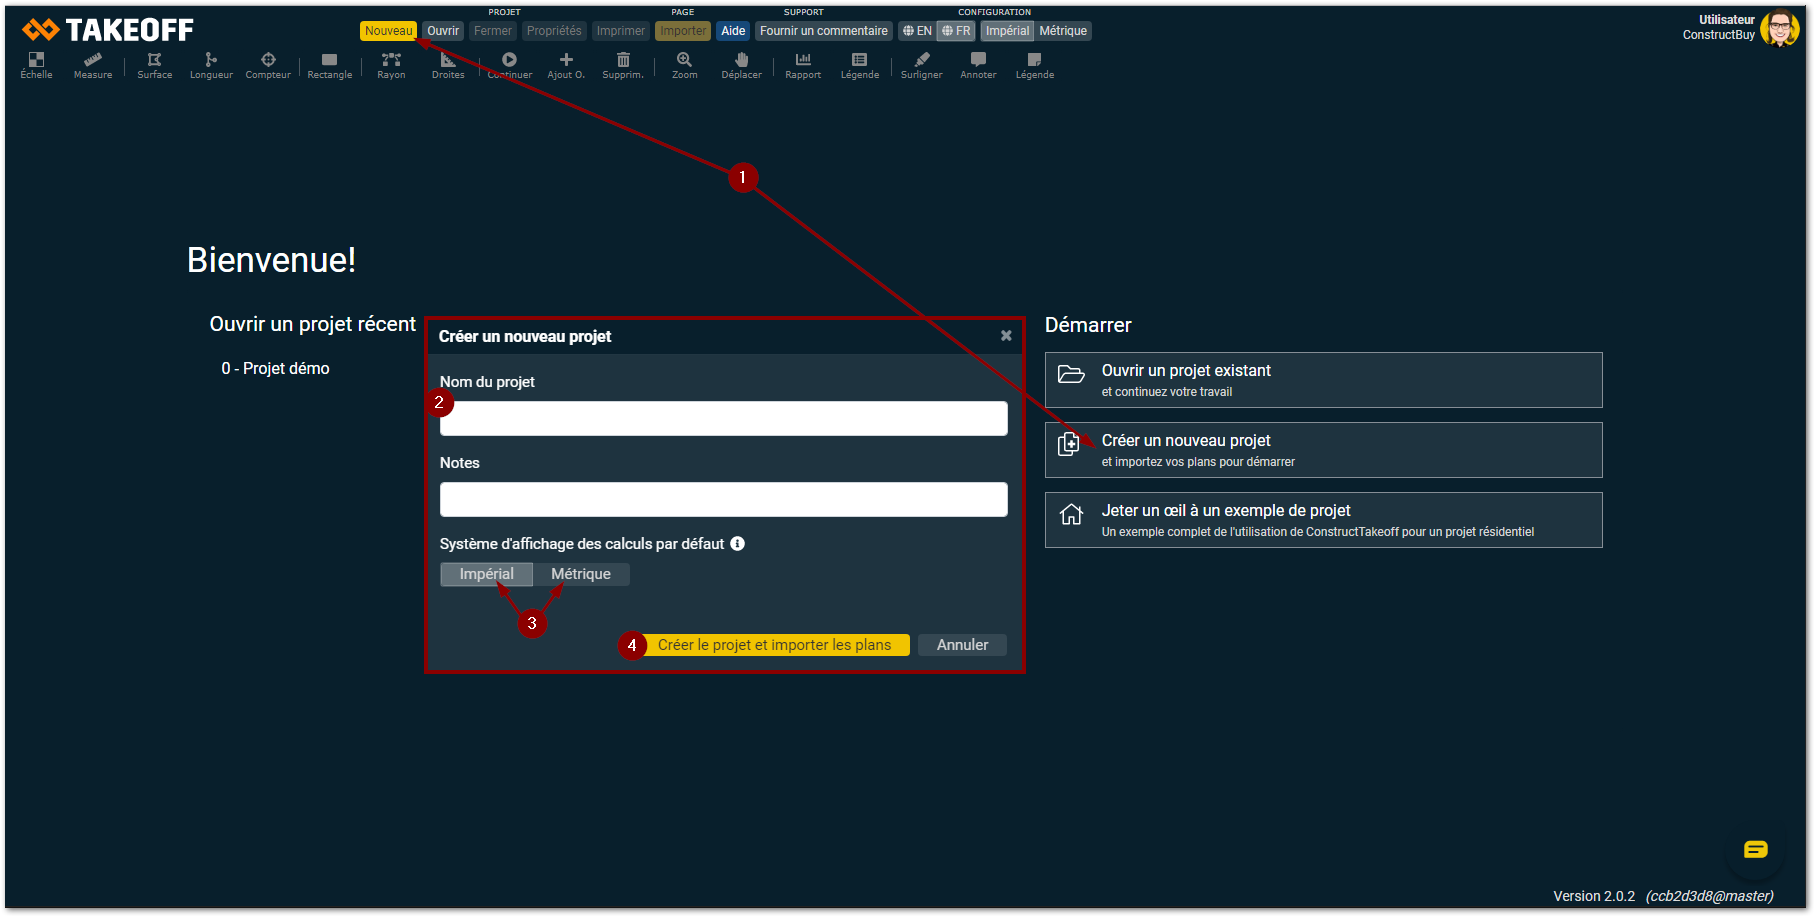Screen dimensions: 1815x917
Task: Click Ouvrir in the top menu
Action: coord(443,31)
